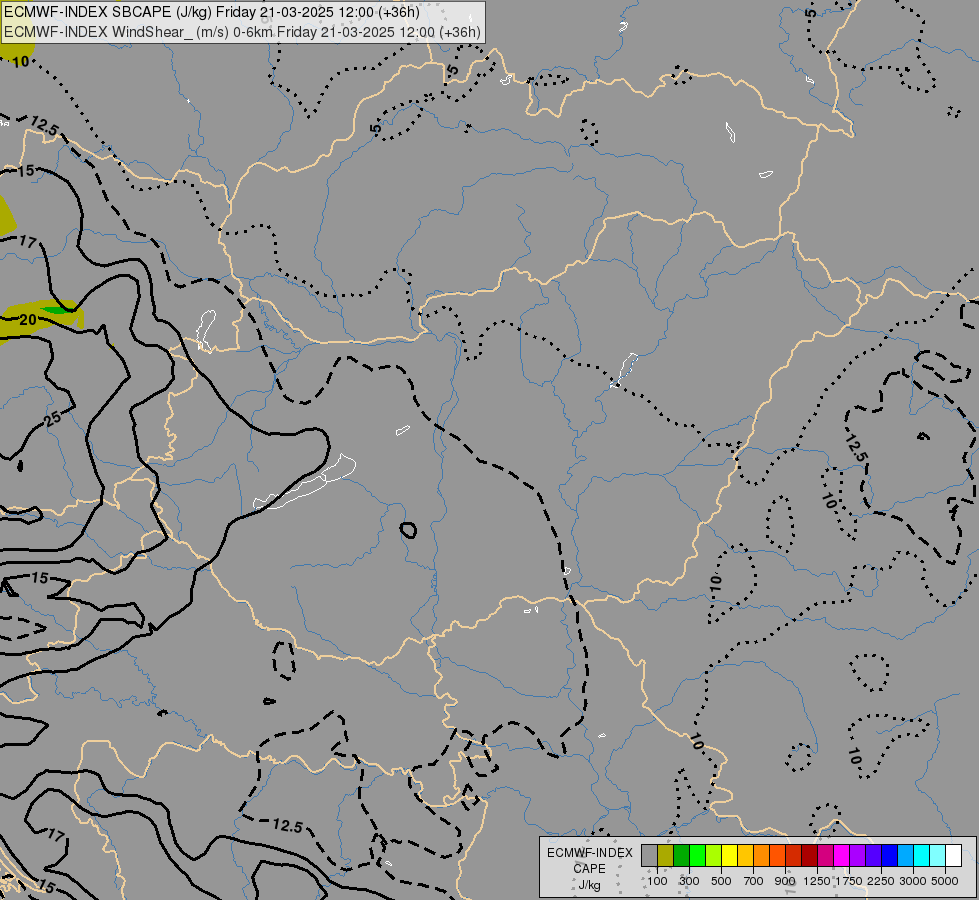979x900 pixels.
Task: Select the white swatch at the legend's end
Action: (x=954, y=856)
